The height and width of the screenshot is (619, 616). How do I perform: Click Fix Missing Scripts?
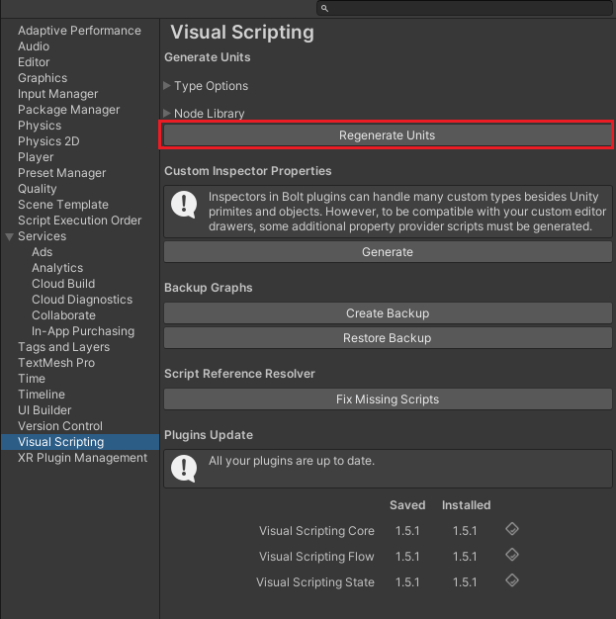[387, 399]
